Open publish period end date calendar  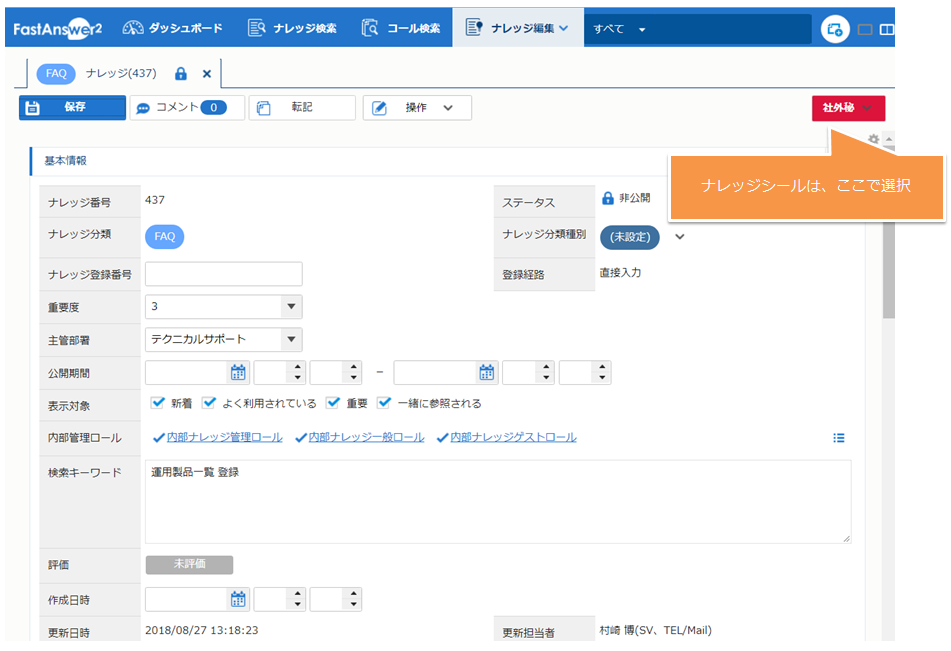(487, 373)
